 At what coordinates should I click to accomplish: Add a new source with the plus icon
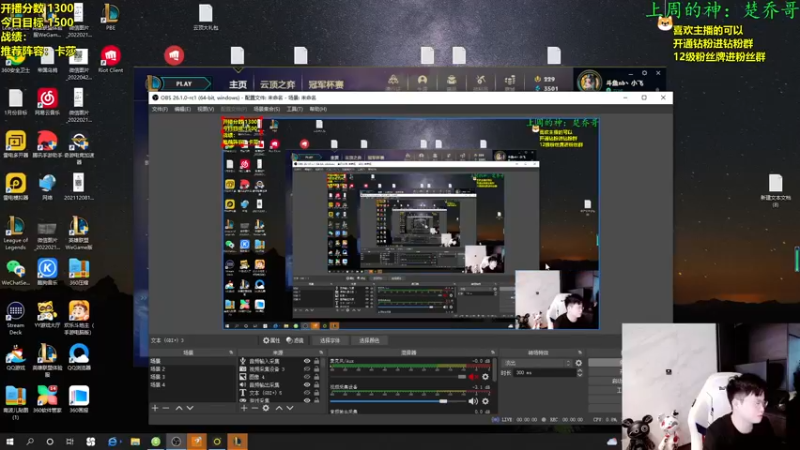[x=244, y=408]
